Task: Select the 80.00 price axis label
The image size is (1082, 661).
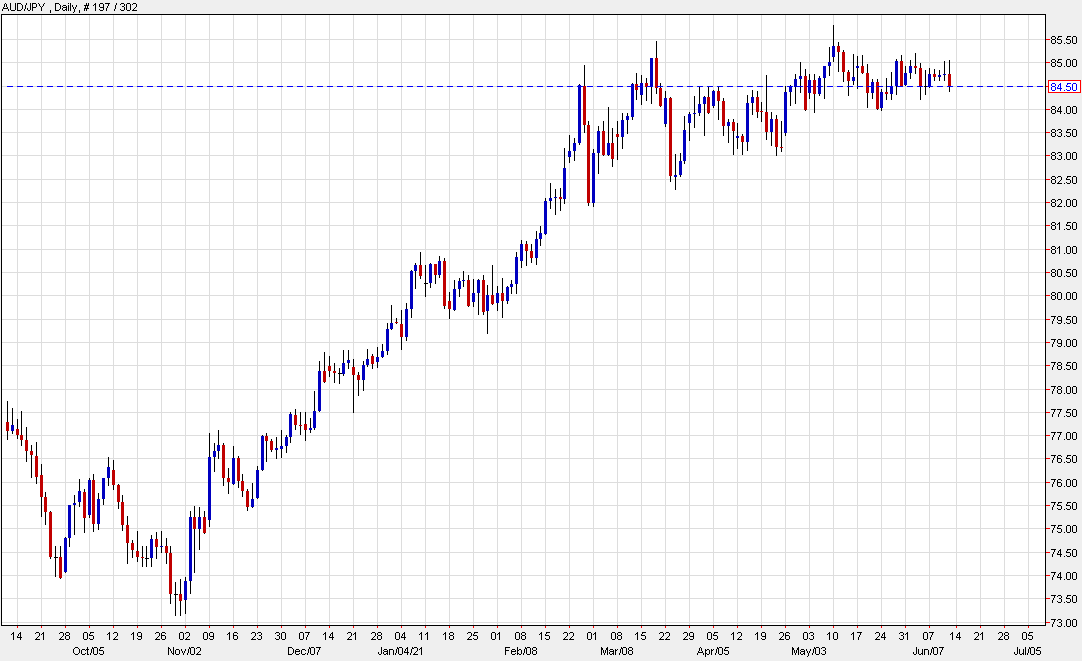Action: pyautogui.click(x=1062, y=297)
